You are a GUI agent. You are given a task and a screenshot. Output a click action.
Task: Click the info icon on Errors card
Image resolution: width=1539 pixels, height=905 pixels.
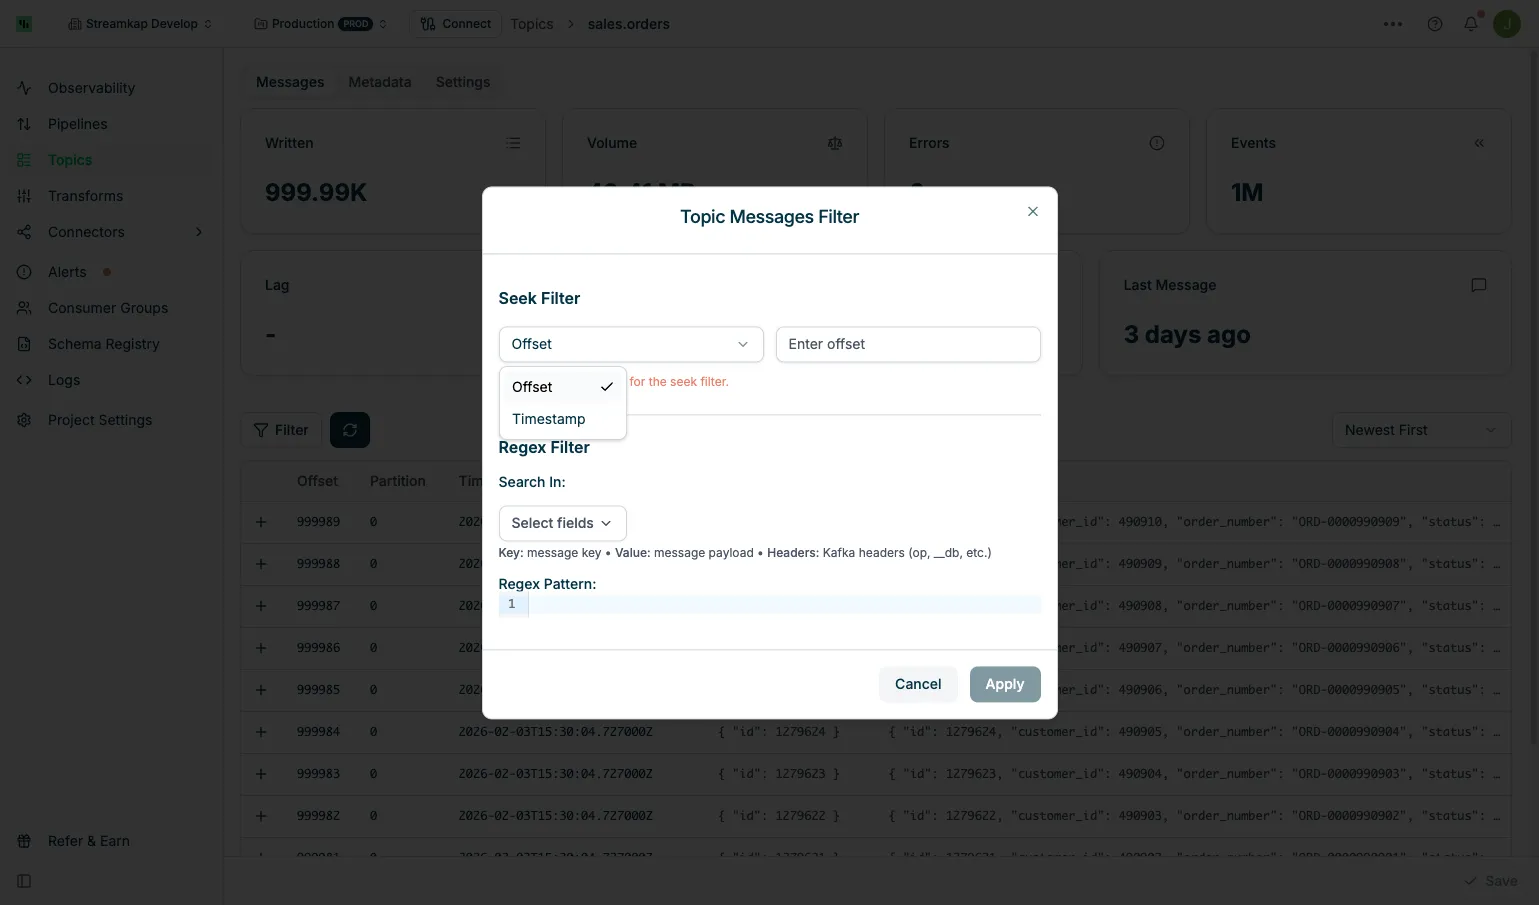pos(1157,143)
